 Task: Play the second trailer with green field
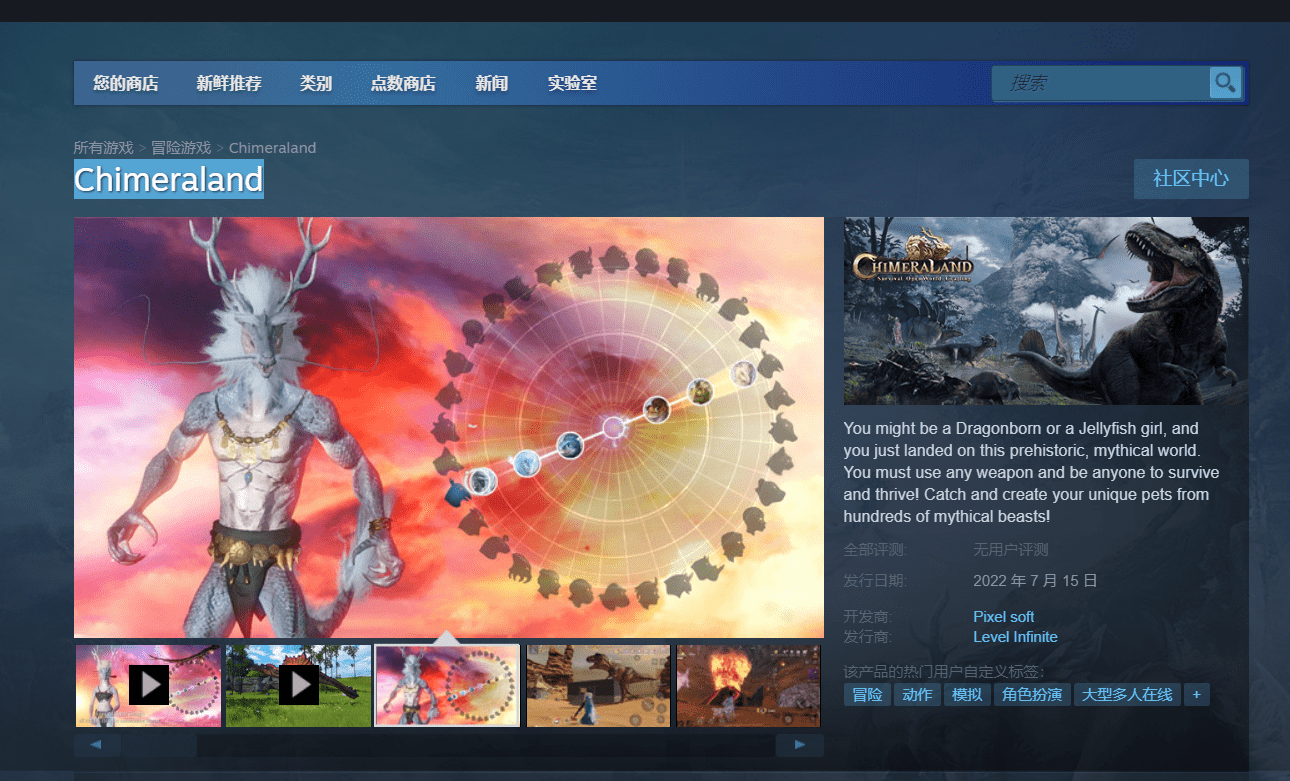click(x=298, y=685)
